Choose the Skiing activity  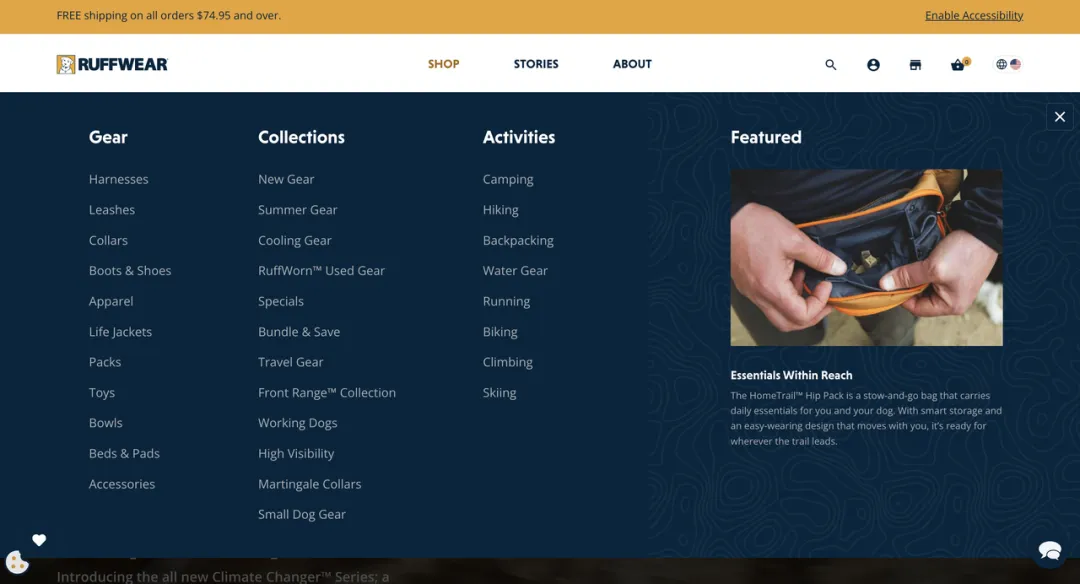(499, 393)
